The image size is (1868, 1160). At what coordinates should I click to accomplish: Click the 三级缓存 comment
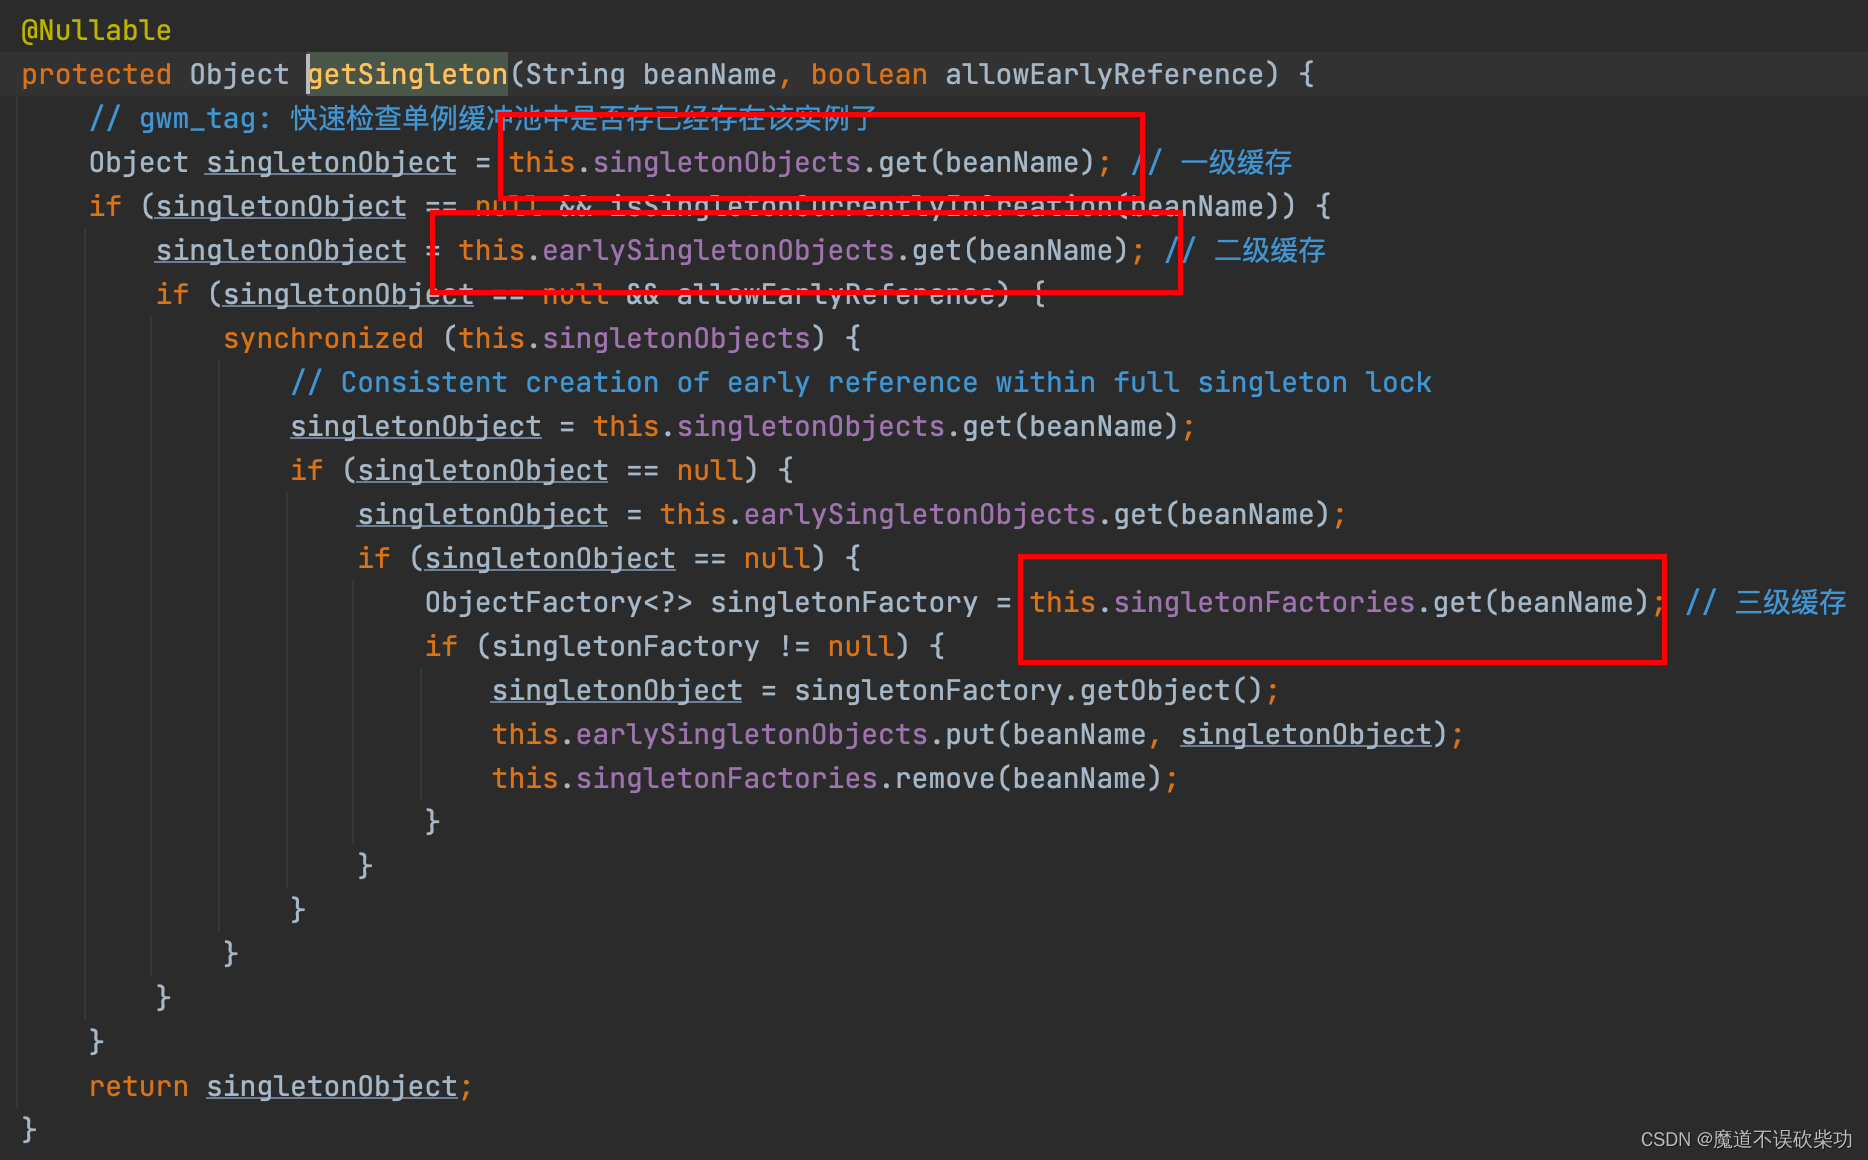click(1766, 603)
